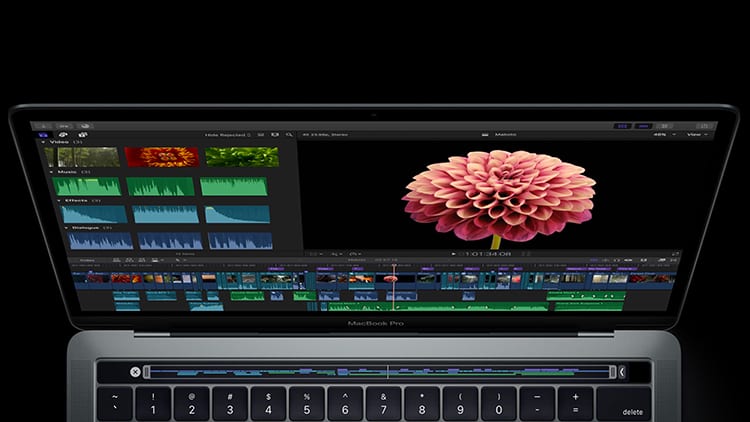Click the viewer timecode display
This screenshot has width=750, height=422.
(487, 254)
